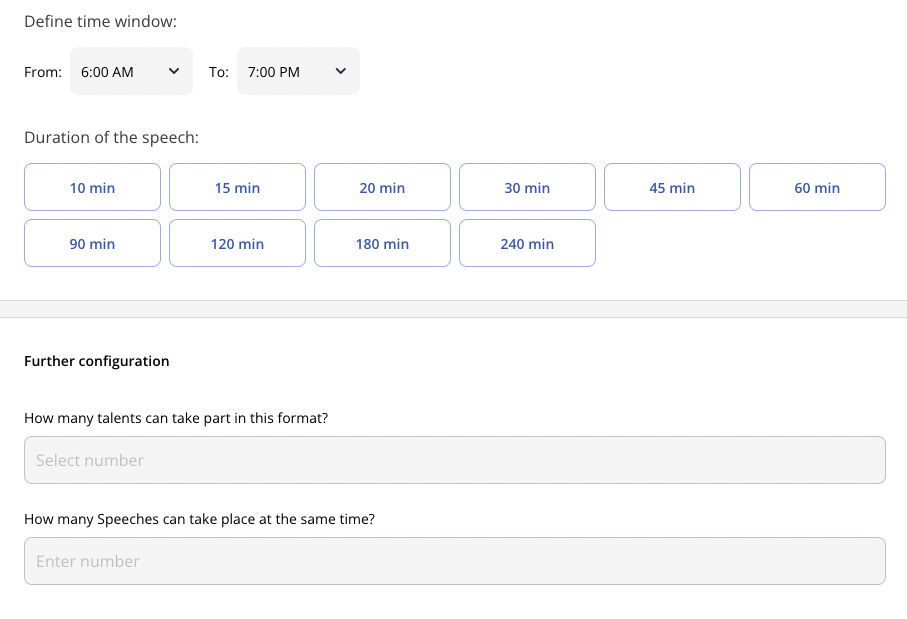907x619 pixels.
Task: Pick the 90 min duration
Action: pos(93,243)
